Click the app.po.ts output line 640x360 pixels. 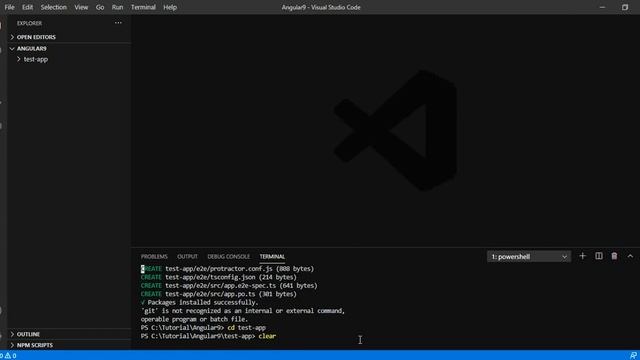(219, 294)
